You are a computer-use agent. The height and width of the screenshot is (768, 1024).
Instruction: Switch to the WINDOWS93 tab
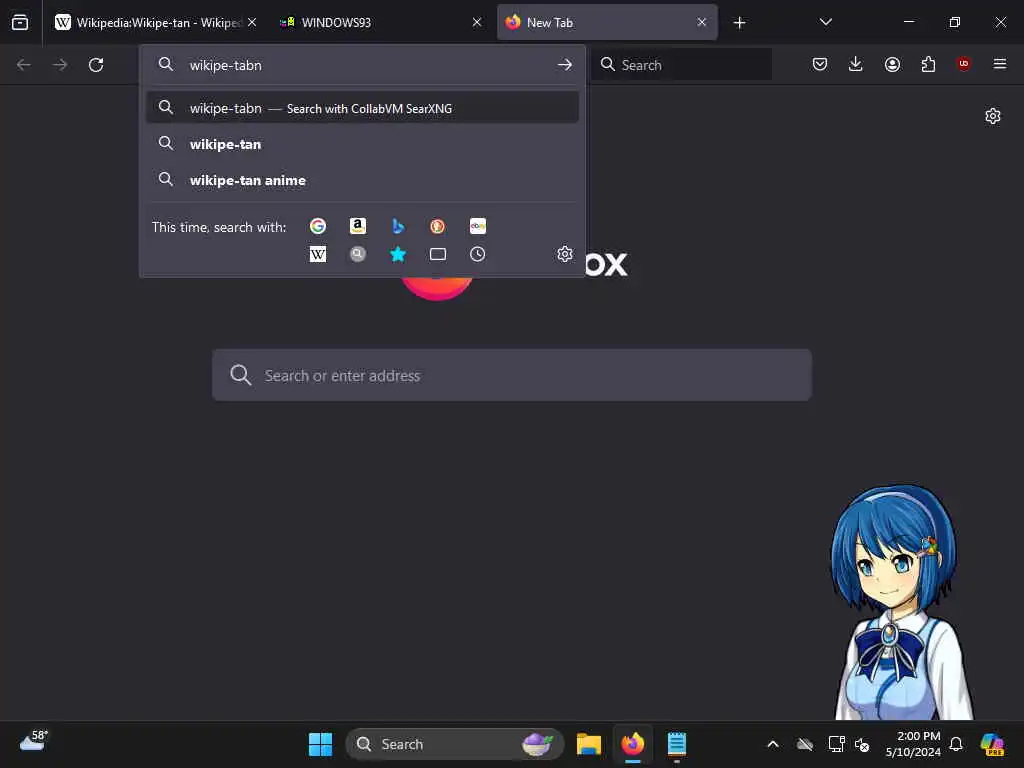(x=380, y=22)
